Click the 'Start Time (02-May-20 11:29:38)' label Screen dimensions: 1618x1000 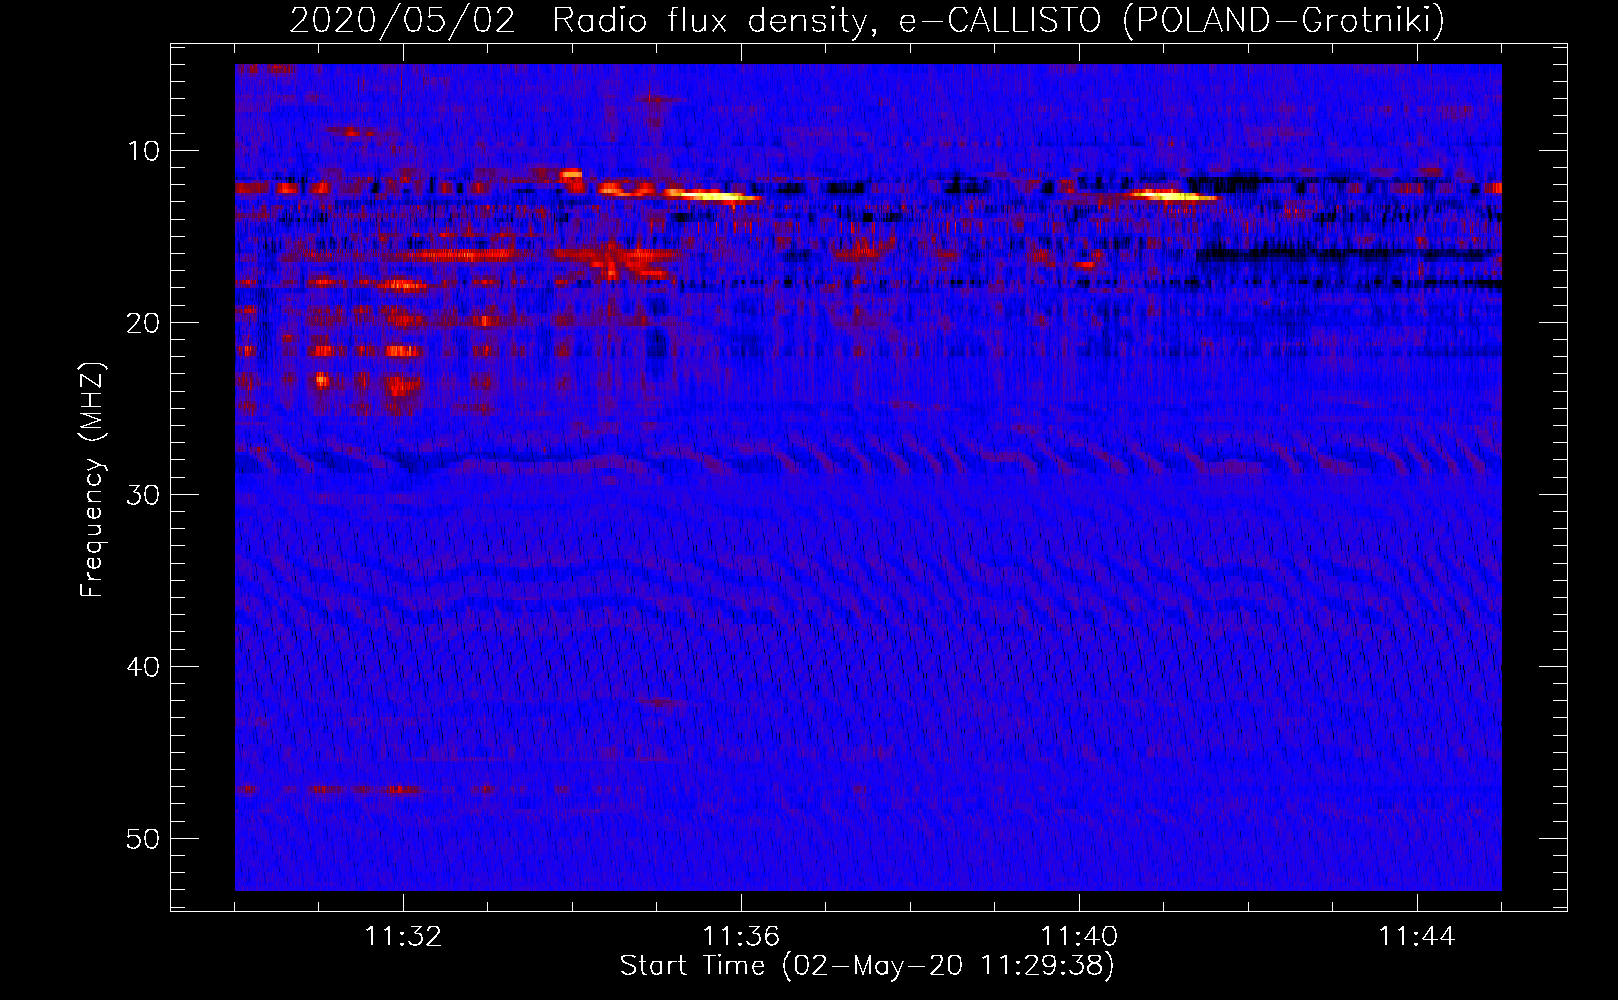[867, 966]
